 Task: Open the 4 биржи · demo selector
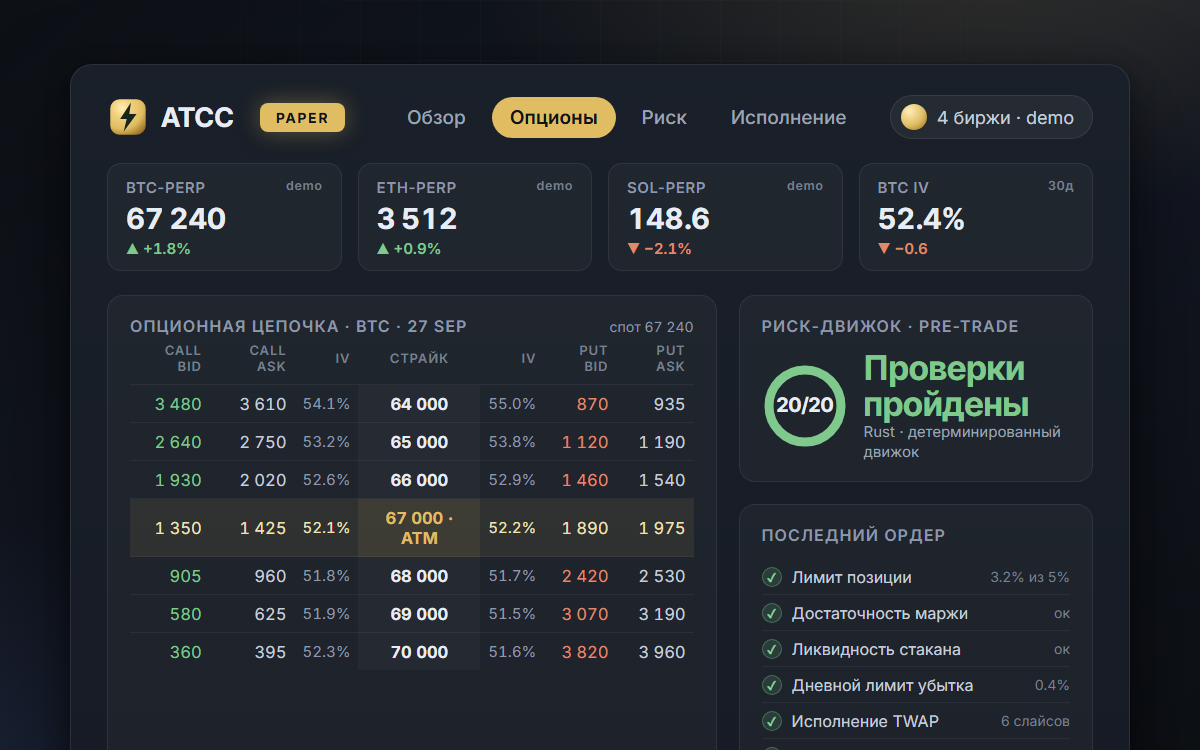point(991,117)
